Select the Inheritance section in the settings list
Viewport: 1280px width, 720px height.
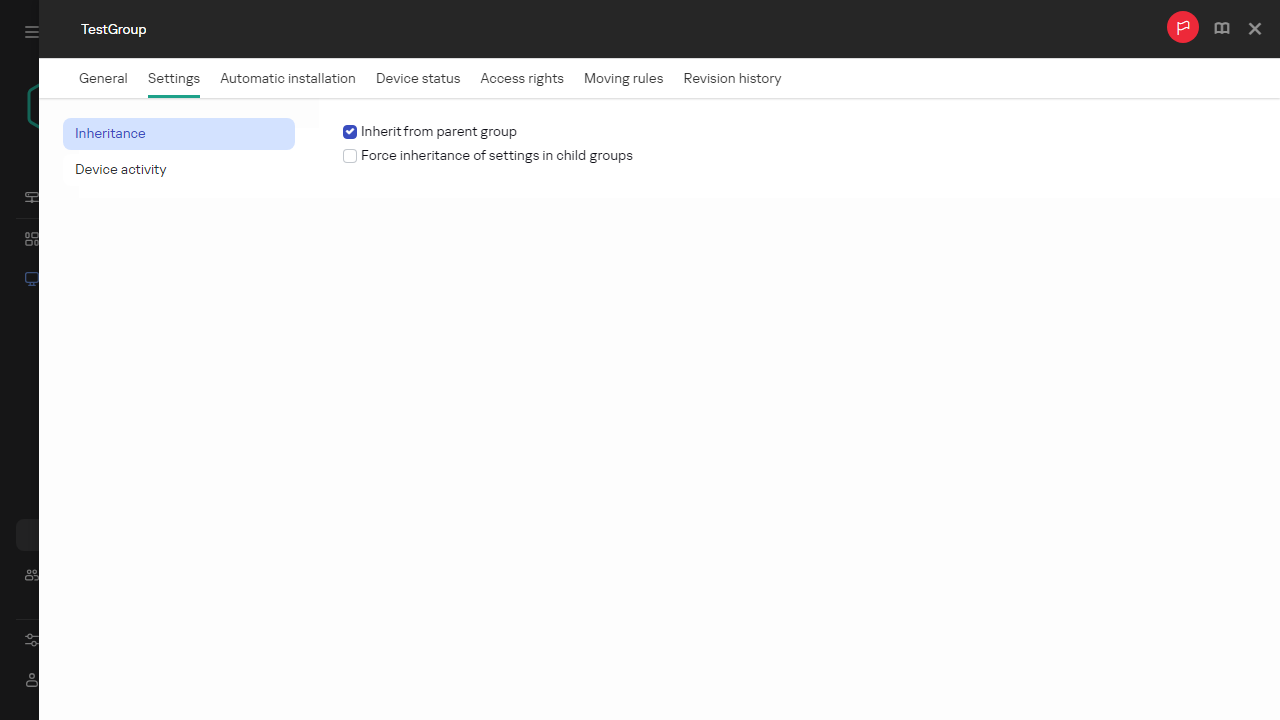[110, 133]
